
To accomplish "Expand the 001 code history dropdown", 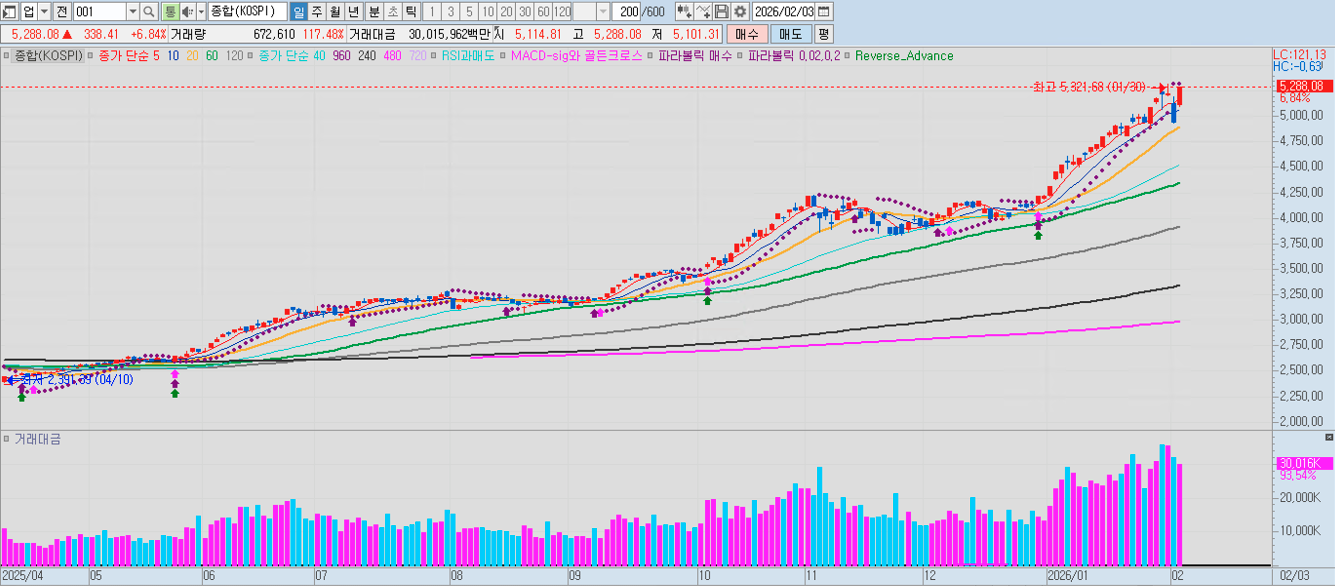I will tap(133, 11).
